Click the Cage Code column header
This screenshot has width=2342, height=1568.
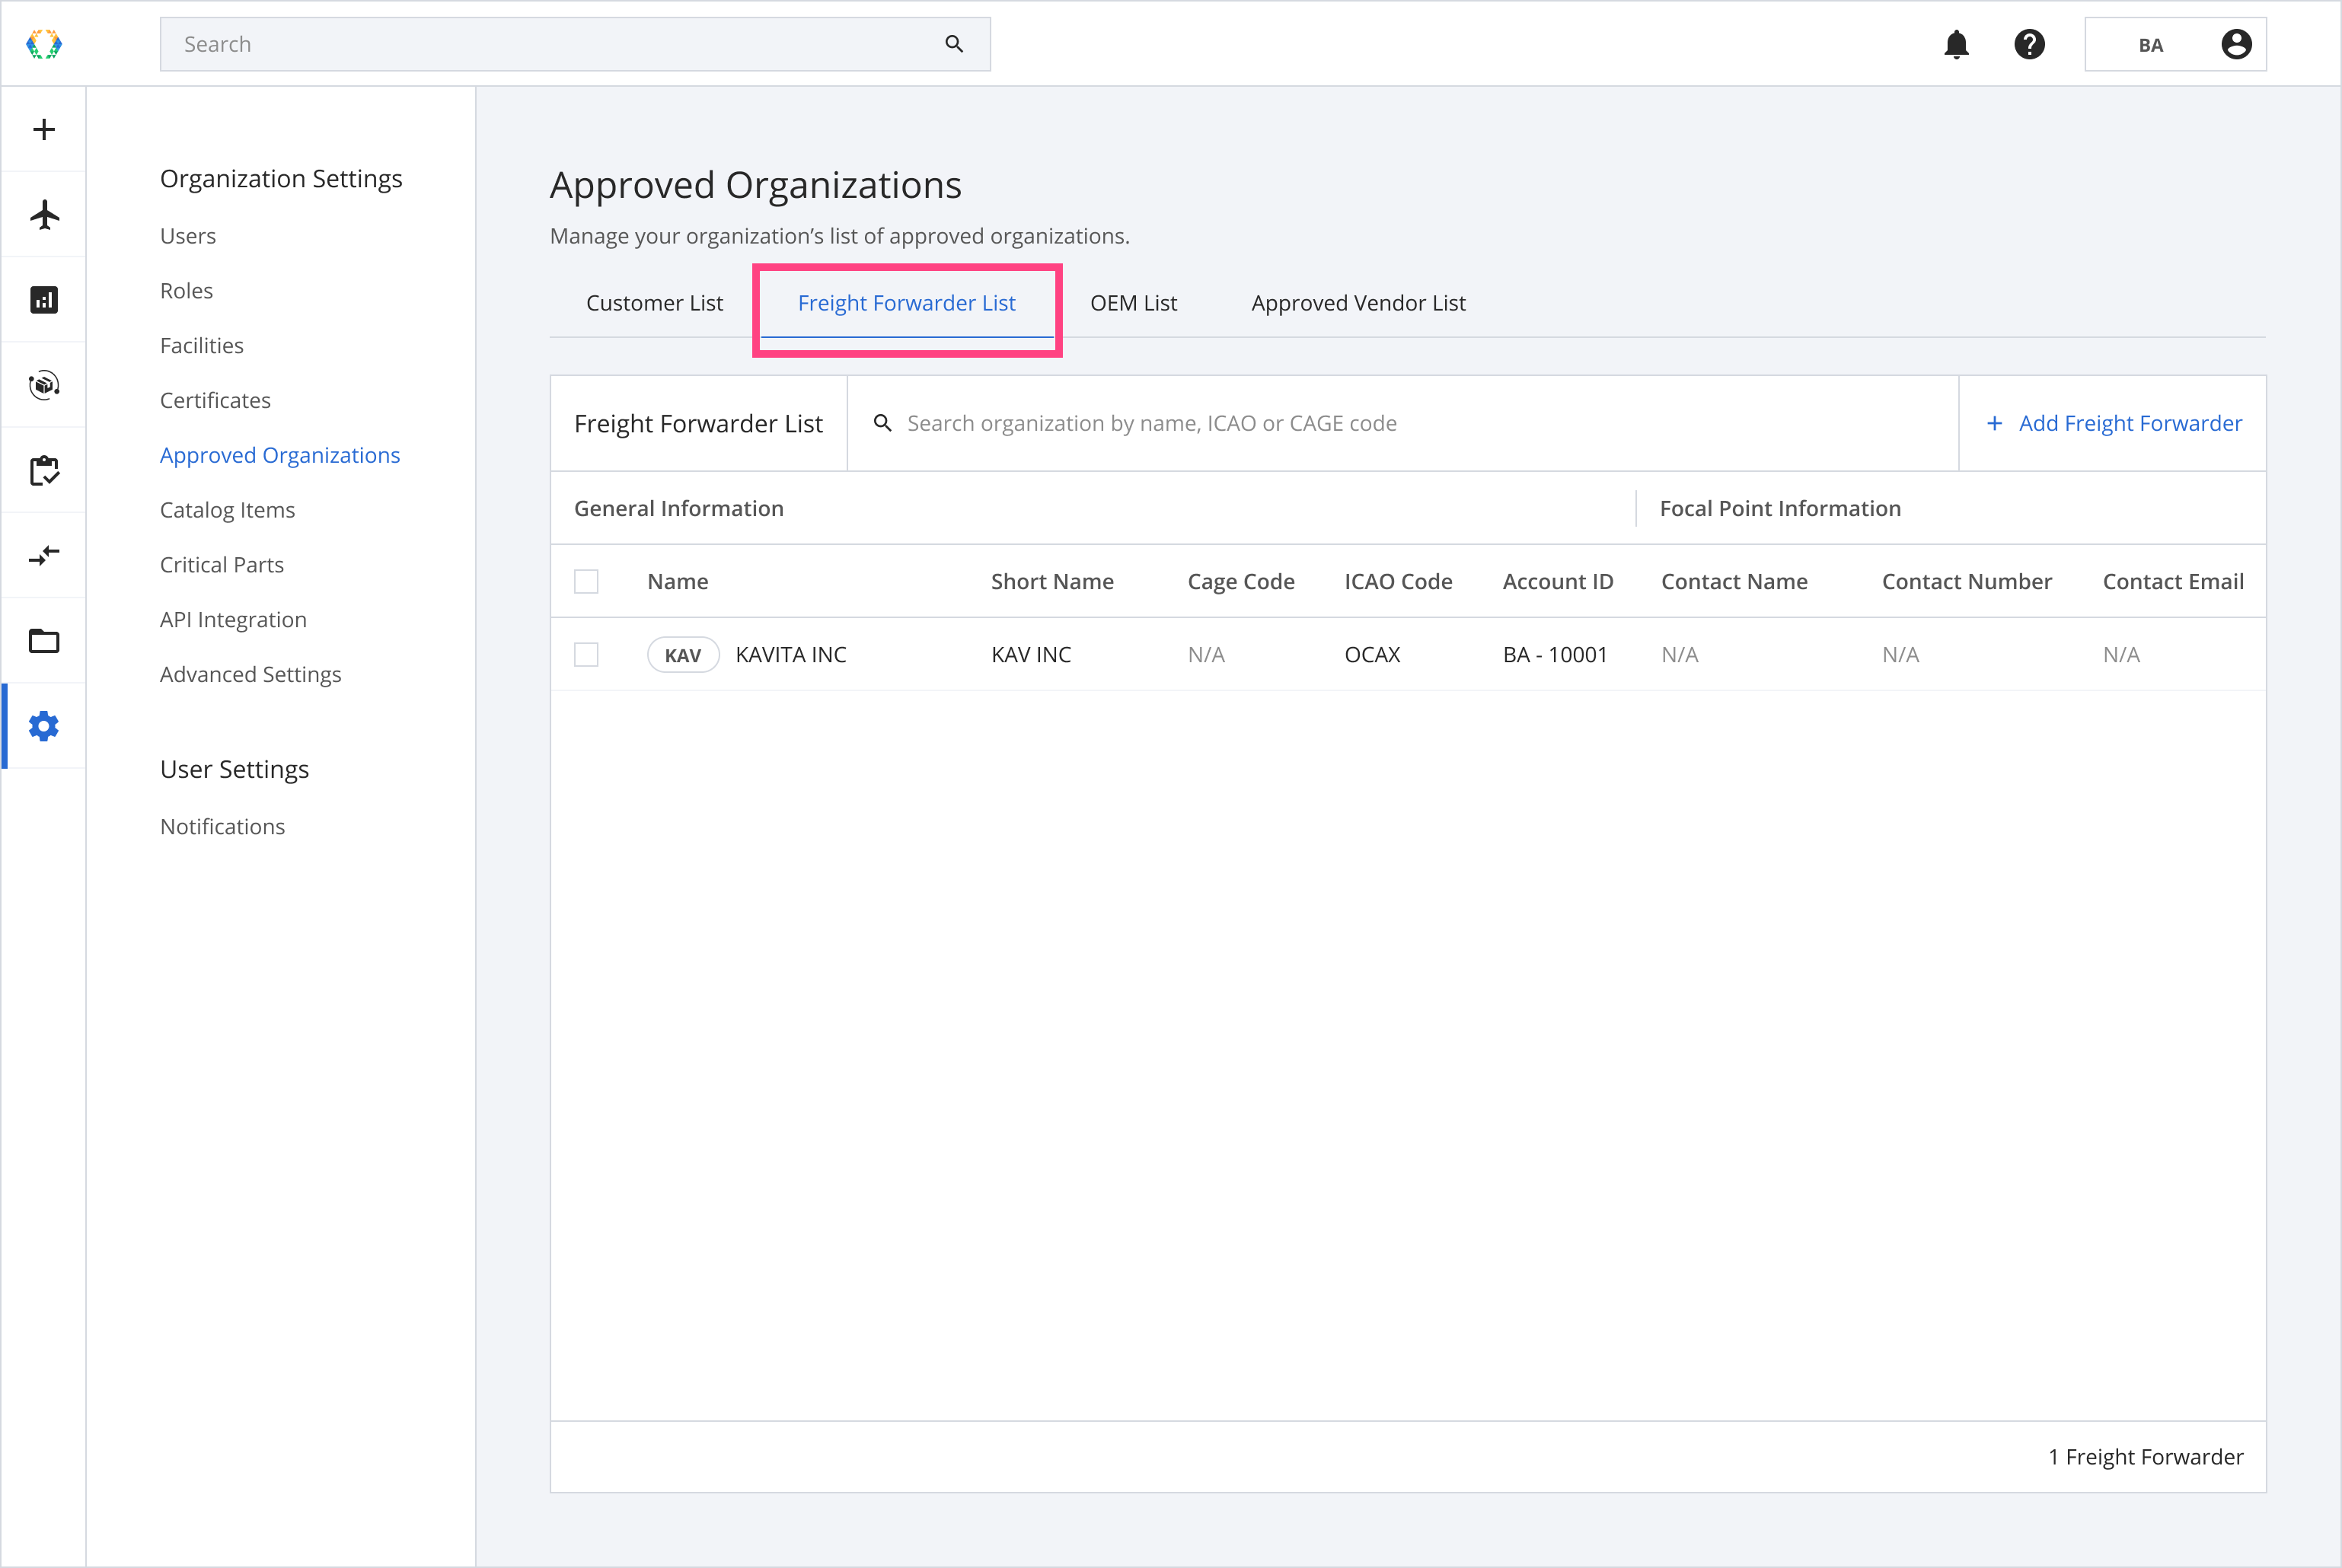[1240, 581]
